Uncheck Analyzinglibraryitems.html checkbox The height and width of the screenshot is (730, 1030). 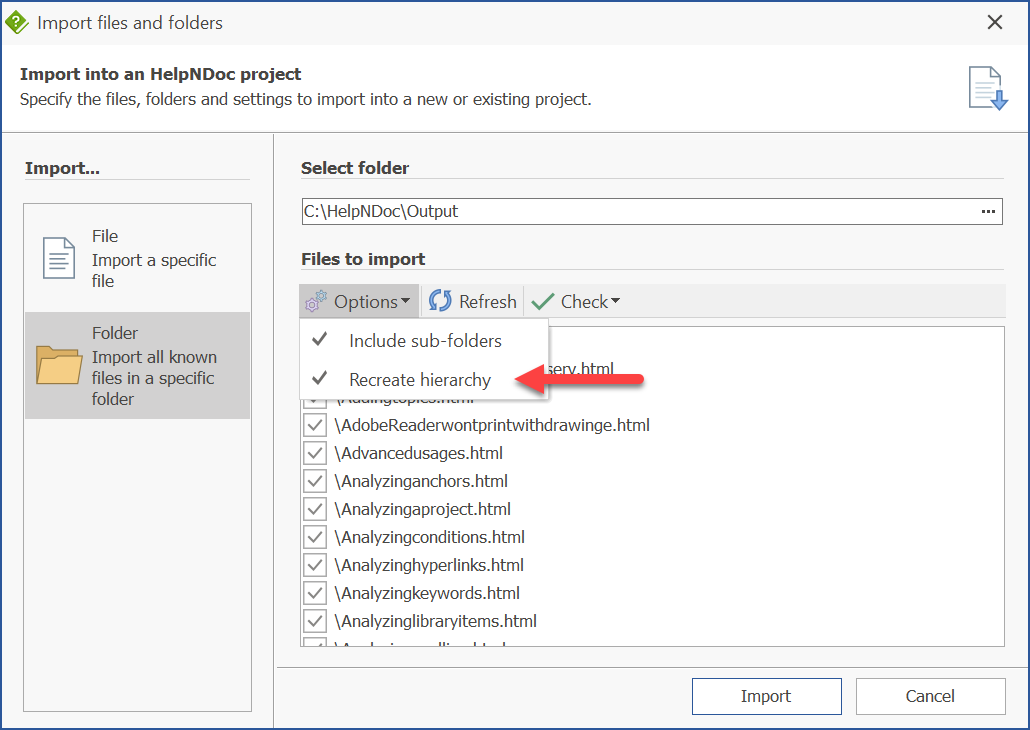click(315, 621)
